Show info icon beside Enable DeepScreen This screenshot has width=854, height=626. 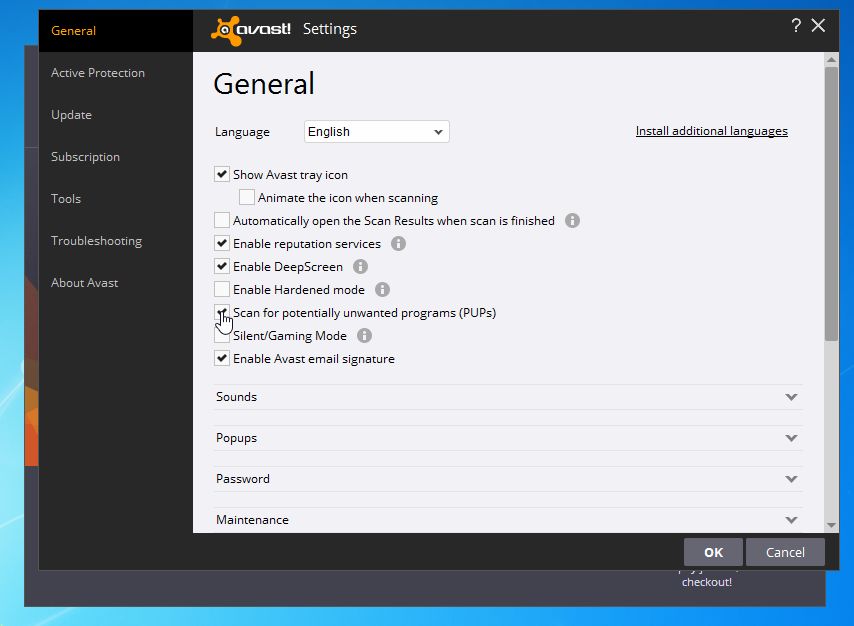[360, 266]
